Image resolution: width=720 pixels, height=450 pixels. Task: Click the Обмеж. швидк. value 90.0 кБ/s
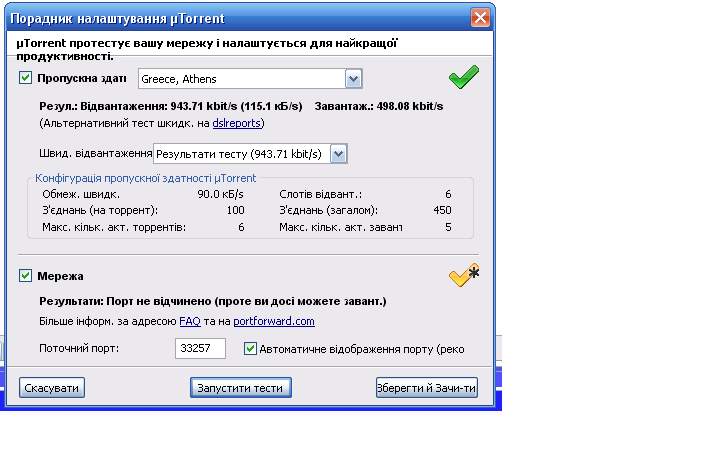(220, 194)
